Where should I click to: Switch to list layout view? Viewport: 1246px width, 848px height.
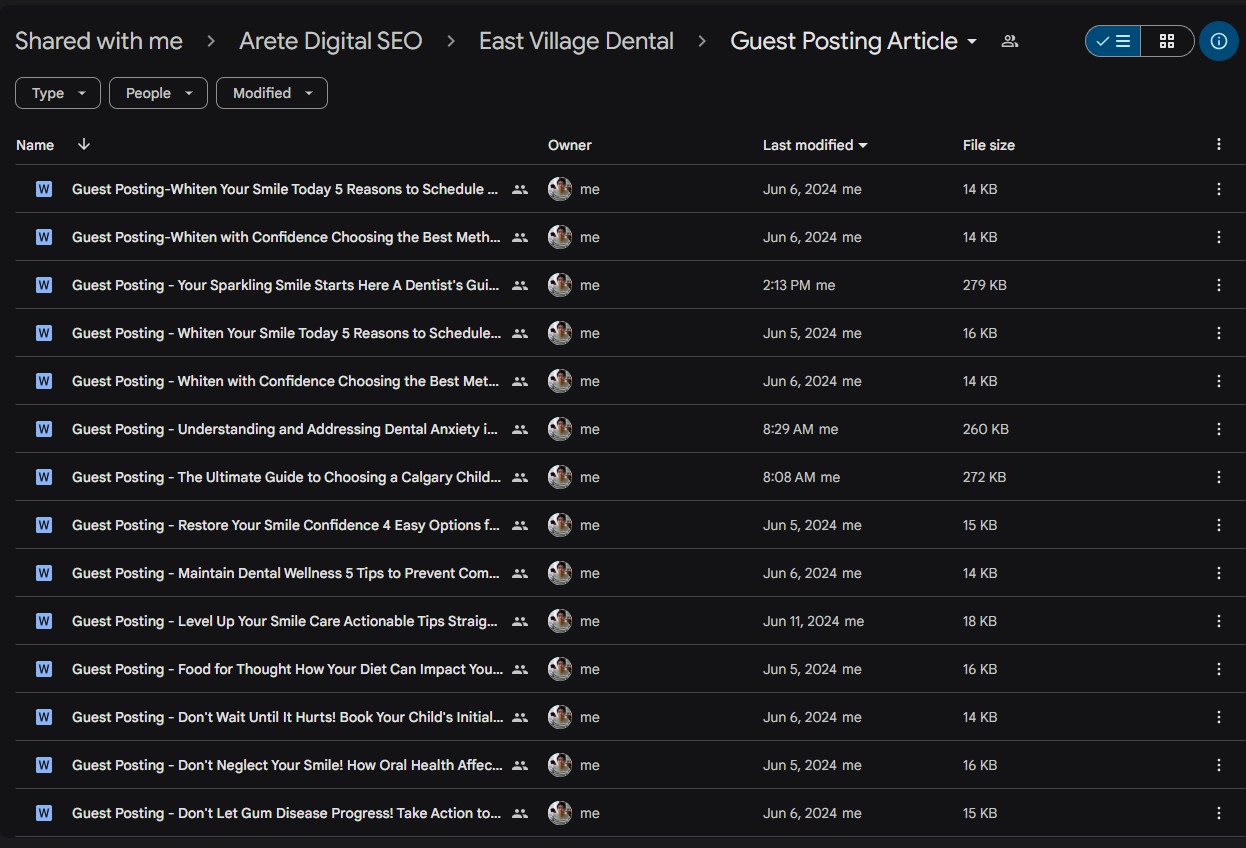tap(1113, 41)
